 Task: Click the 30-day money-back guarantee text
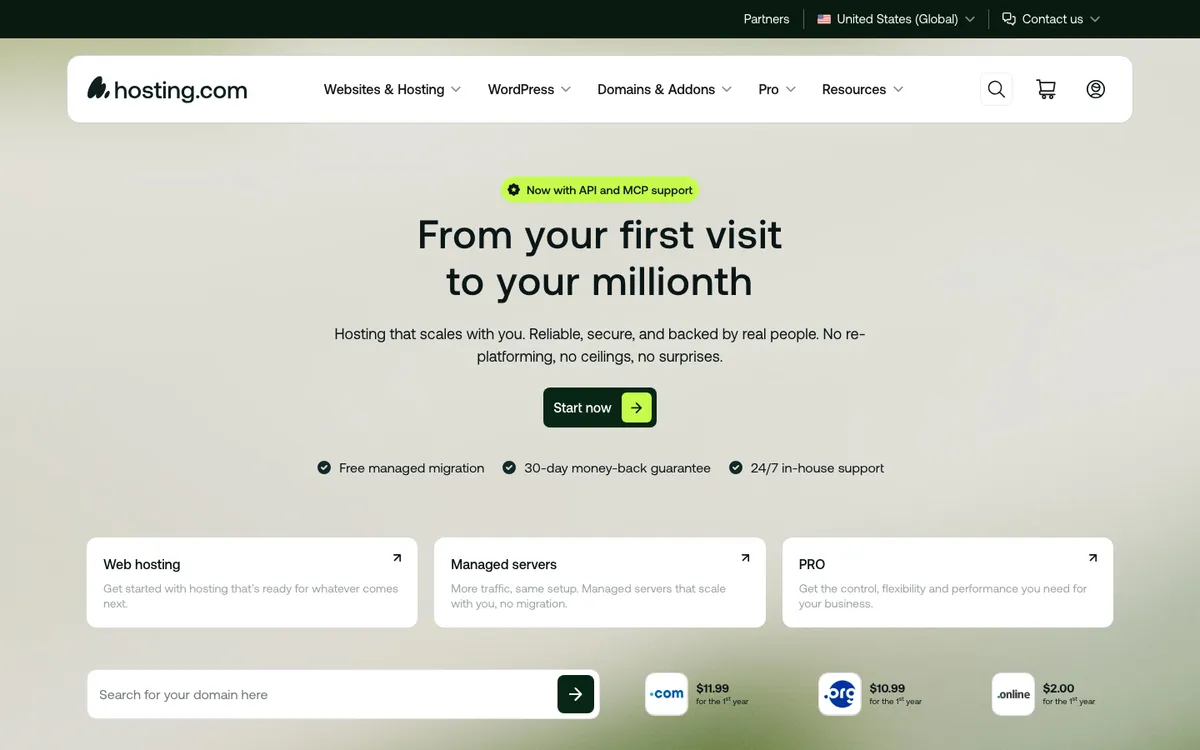(x=618, y=468)
